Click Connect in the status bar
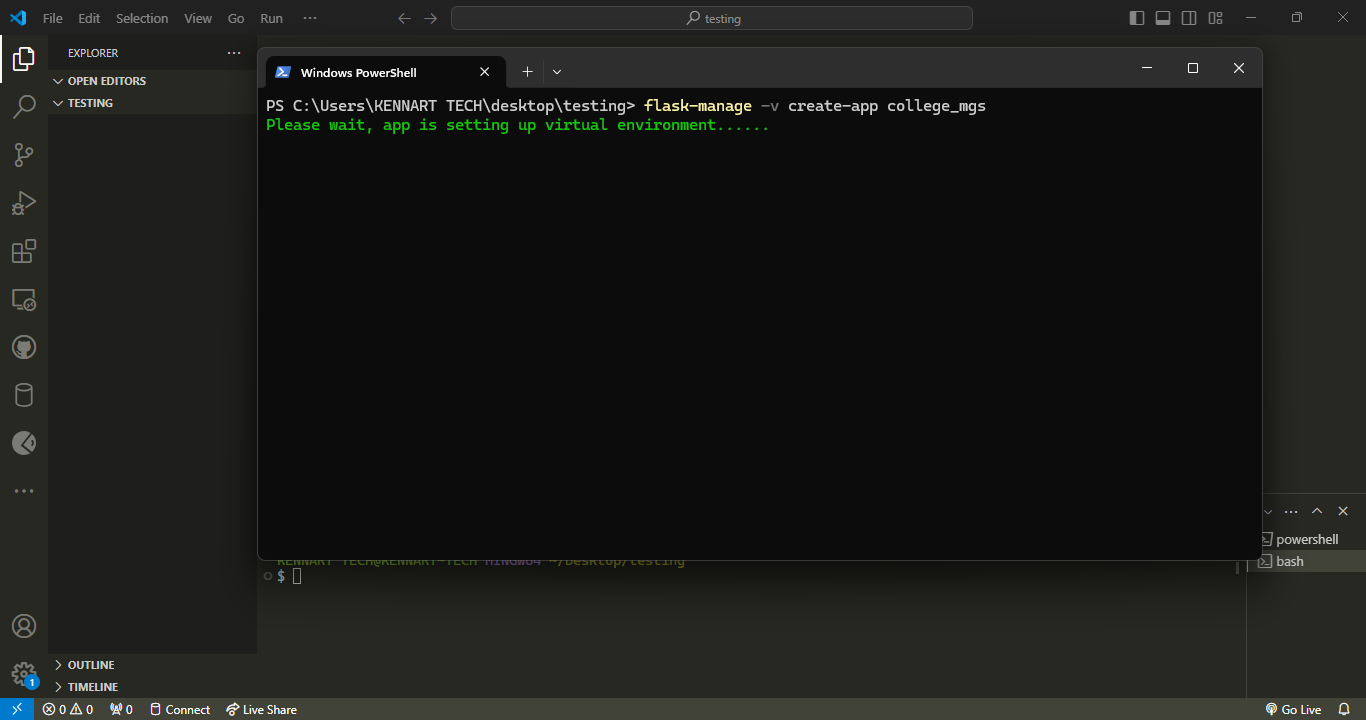 180,709
